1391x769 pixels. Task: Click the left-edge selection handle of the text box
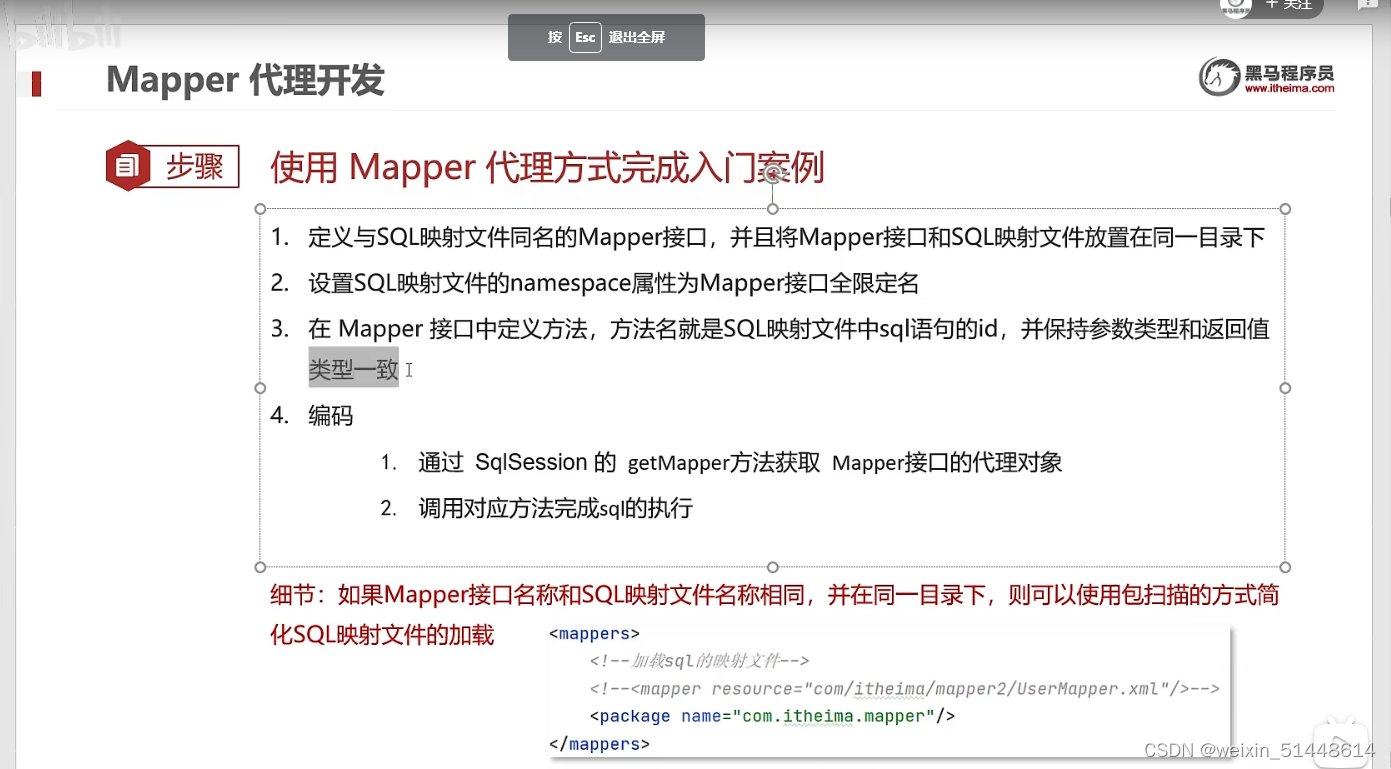pyautogui.click(x=261, y=388)
